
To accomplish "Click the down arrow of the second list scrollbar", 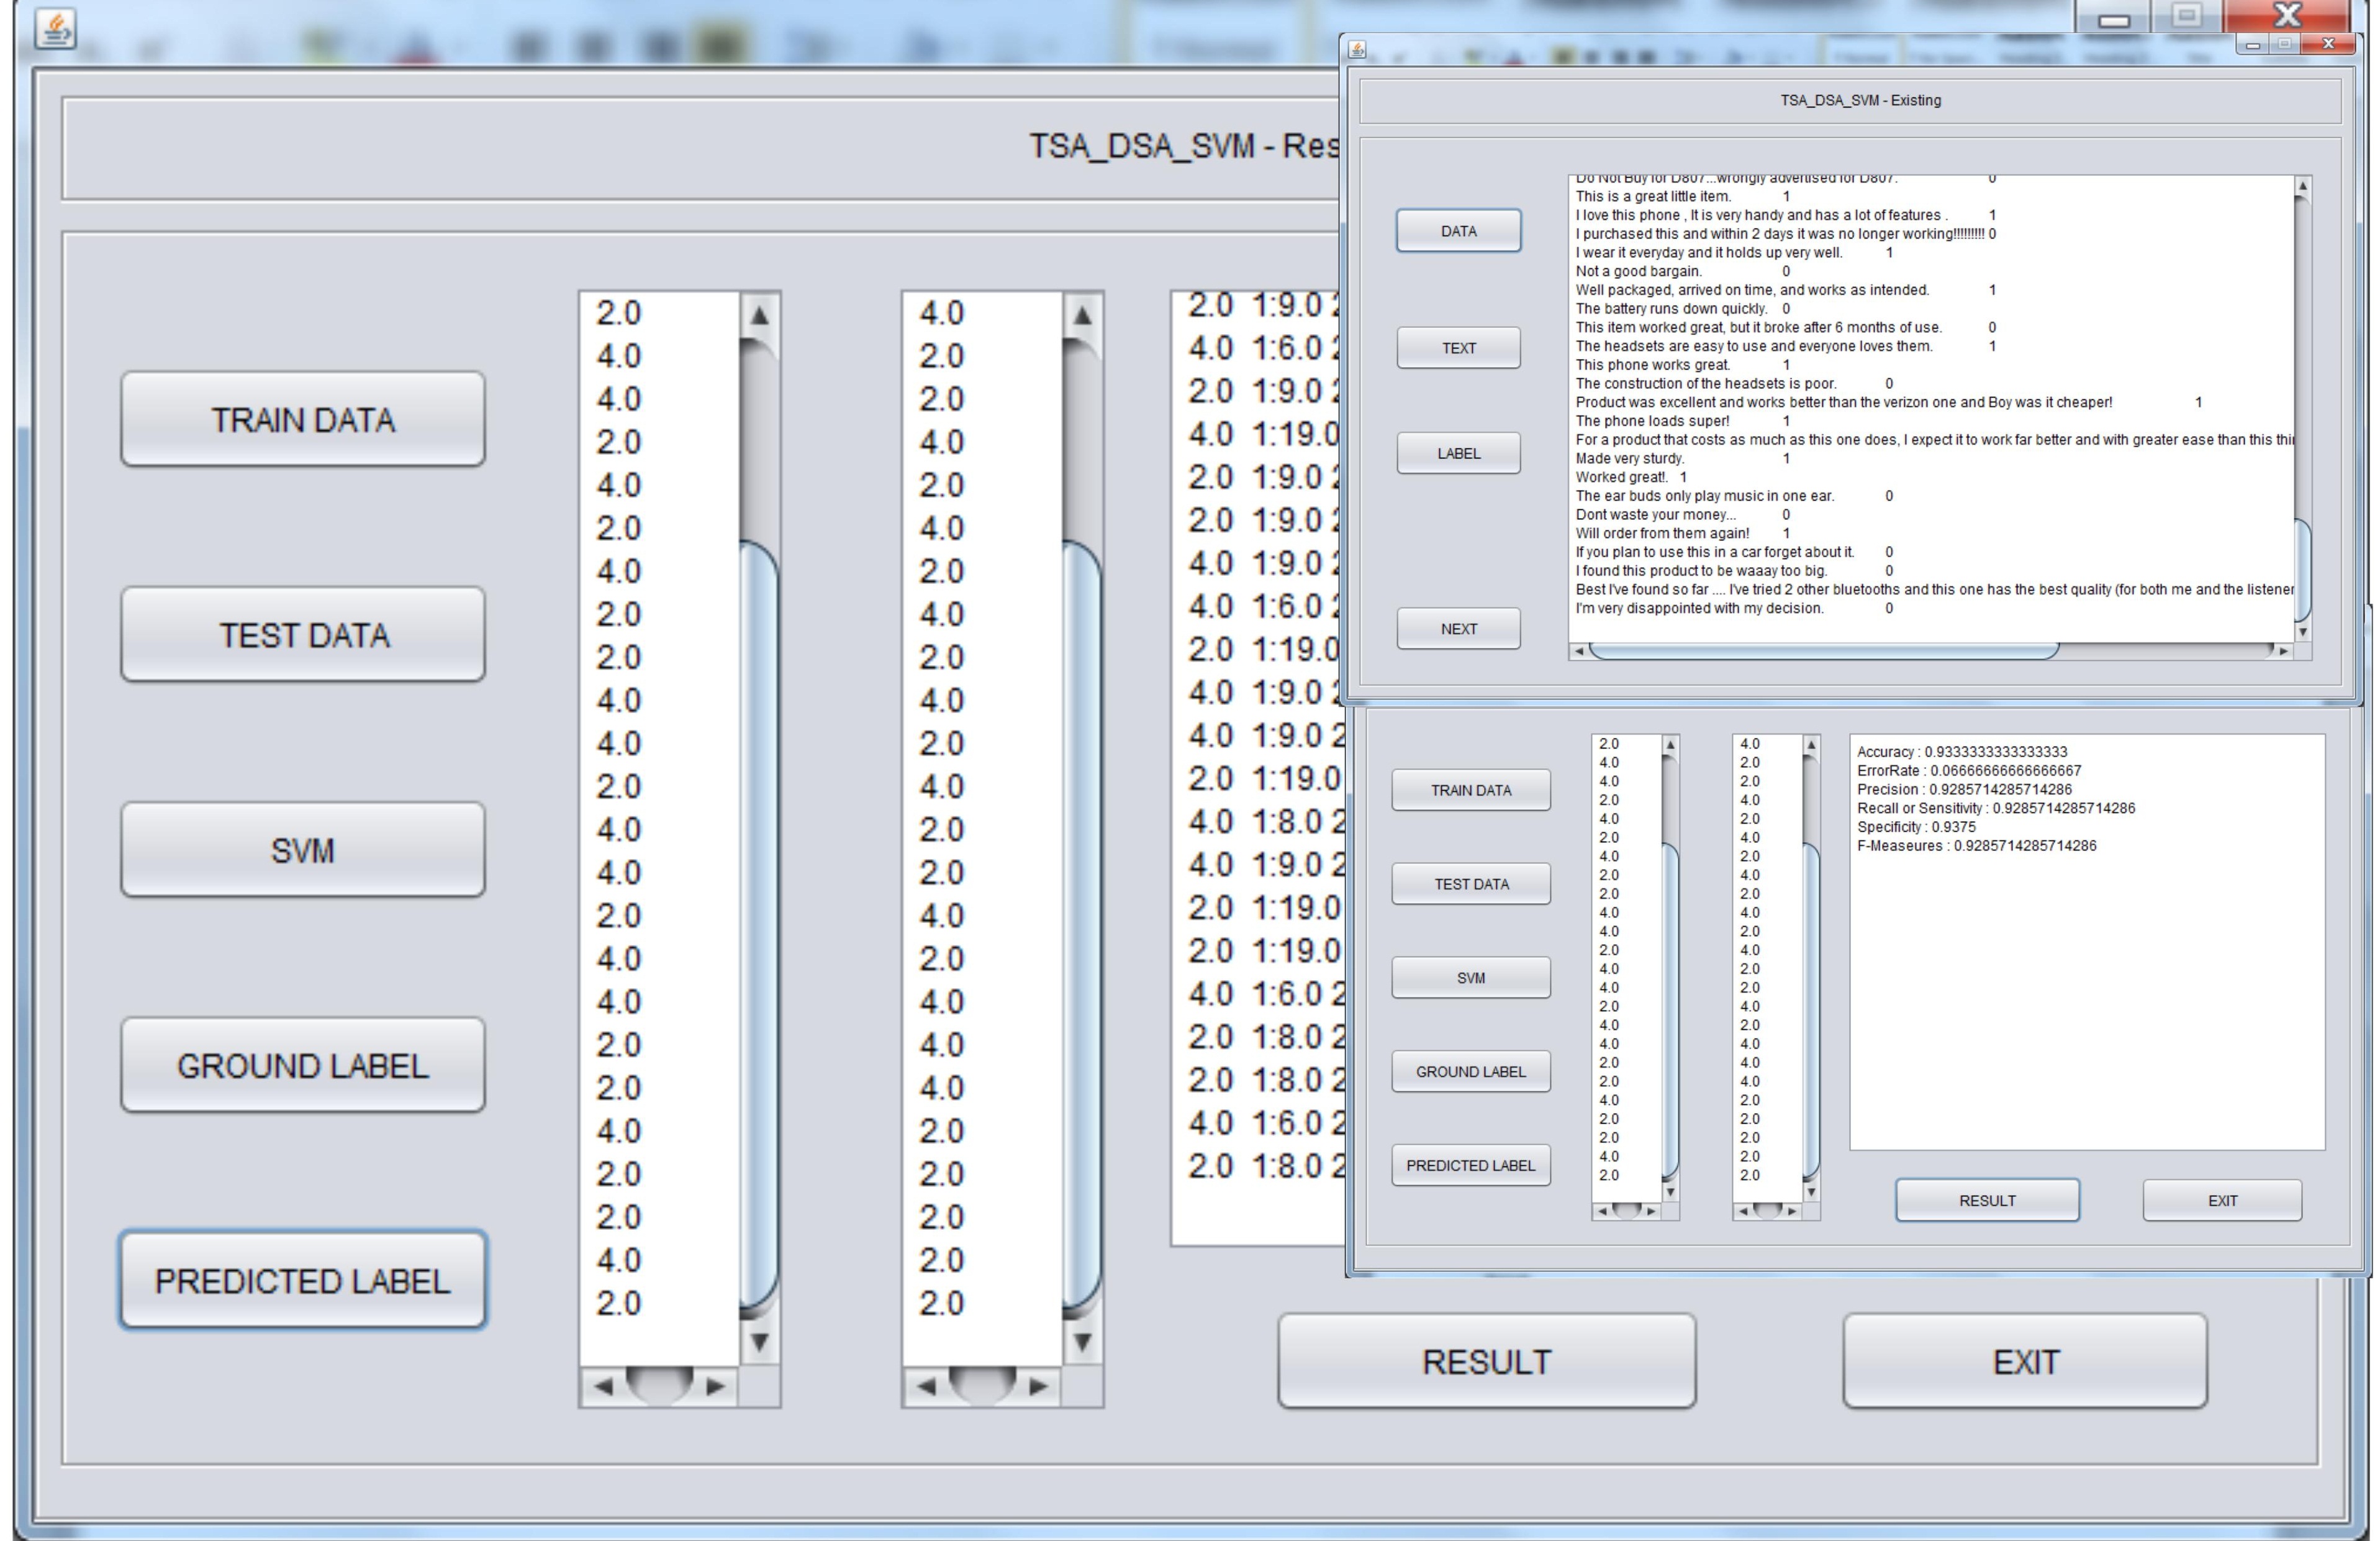I will (1083, 1342).
